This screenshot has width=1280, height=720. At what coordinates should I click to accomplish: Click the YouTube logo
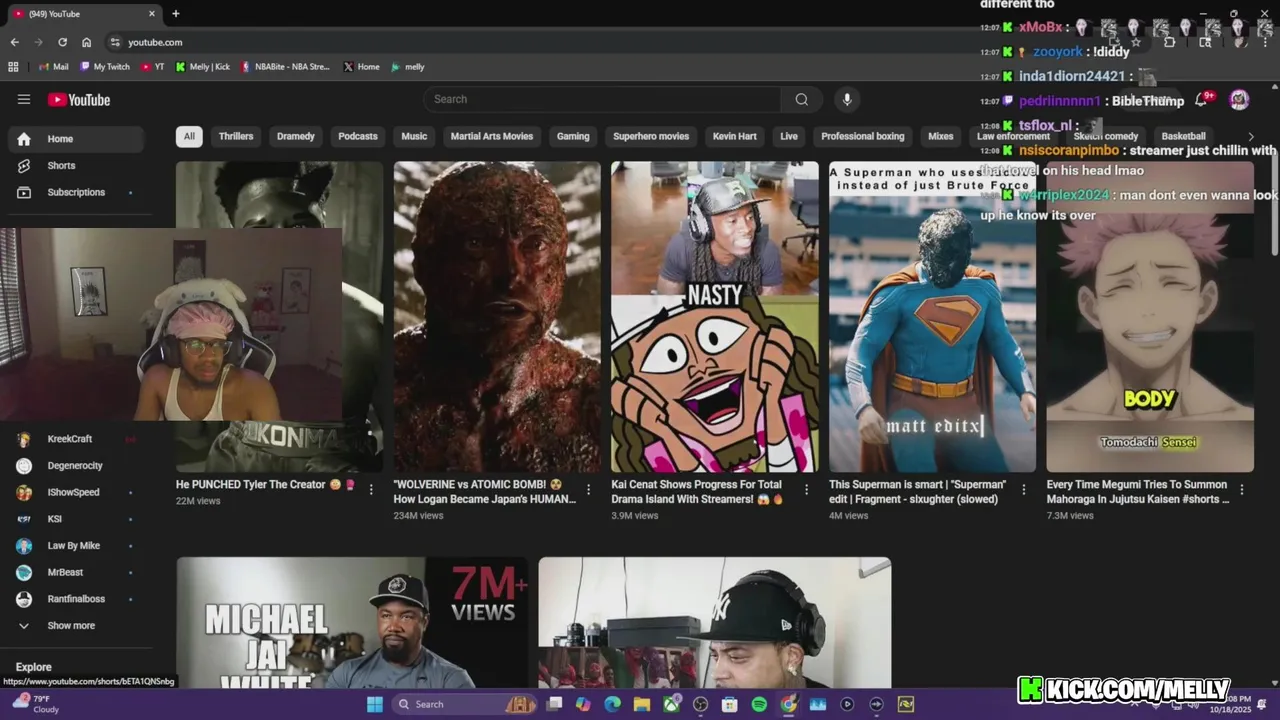pos(79,100)
